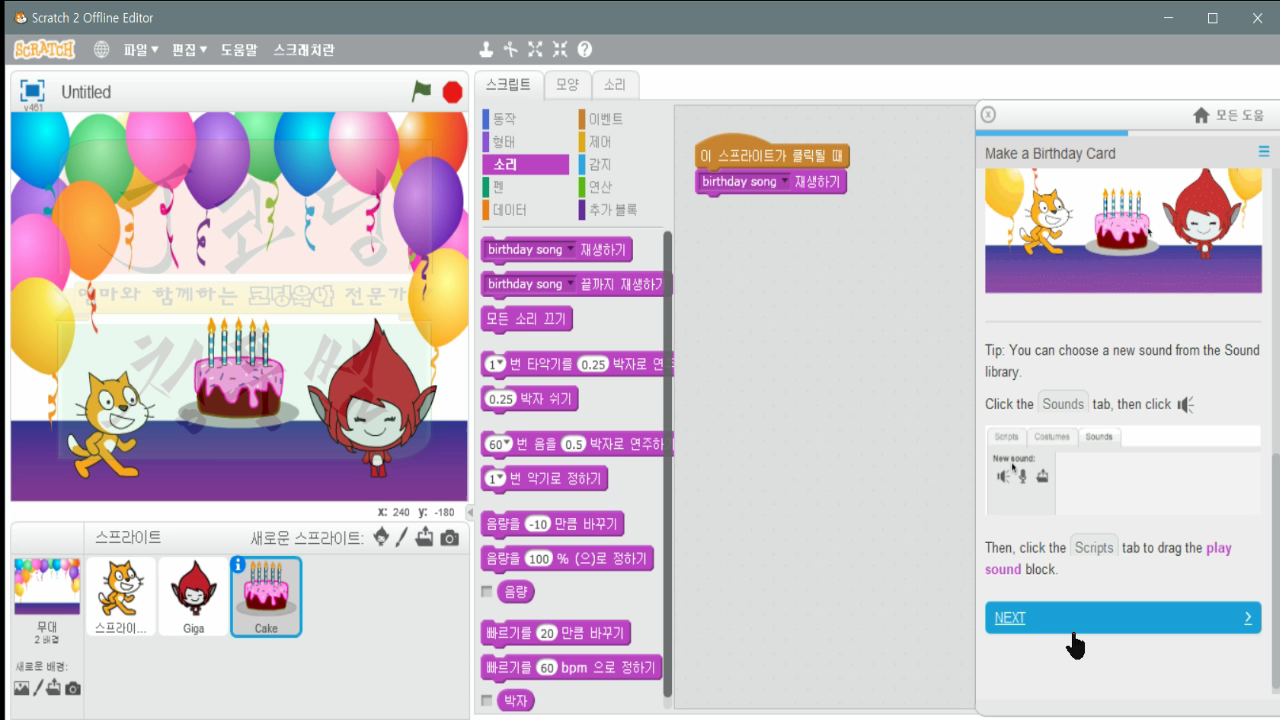Select the Cake sprite thumbnail

pyautogui.click(x=266, y=595)
